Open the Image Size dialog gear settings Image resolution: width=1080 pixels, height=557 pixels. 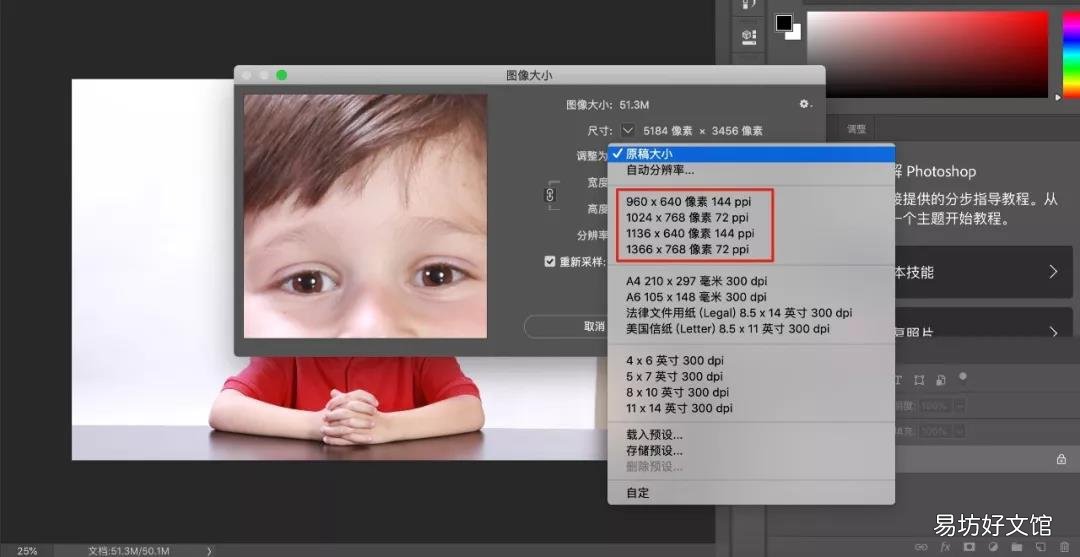click(x=804, y=105)
